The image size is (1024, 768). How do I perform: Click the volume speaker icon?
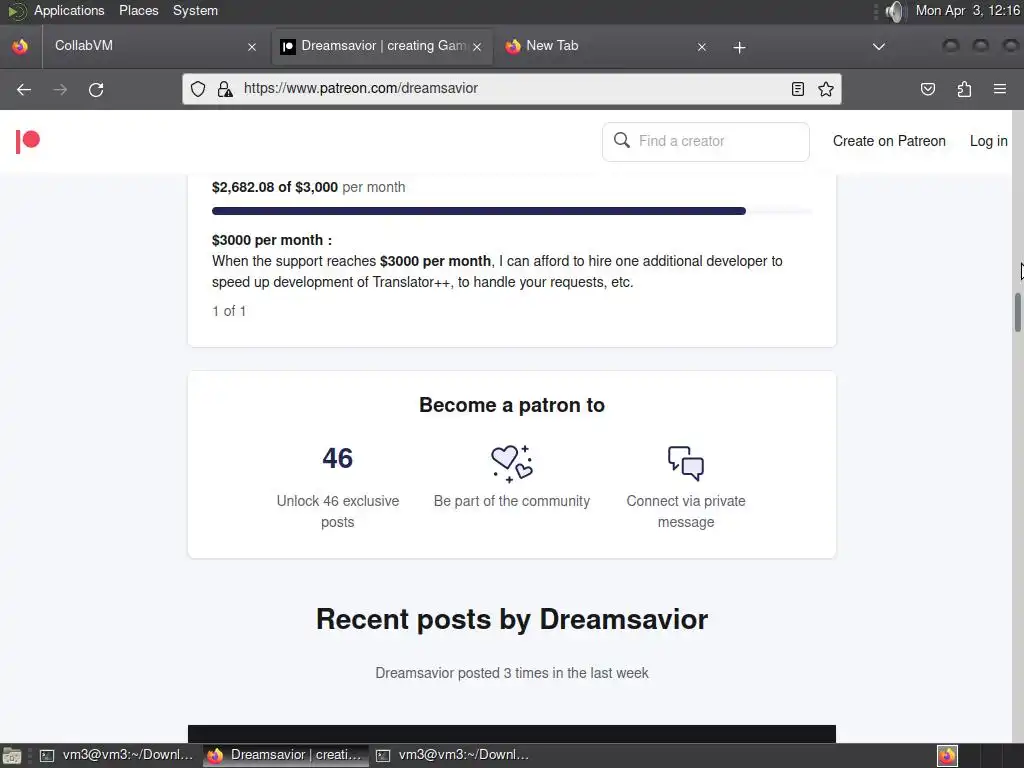point(895,11)
